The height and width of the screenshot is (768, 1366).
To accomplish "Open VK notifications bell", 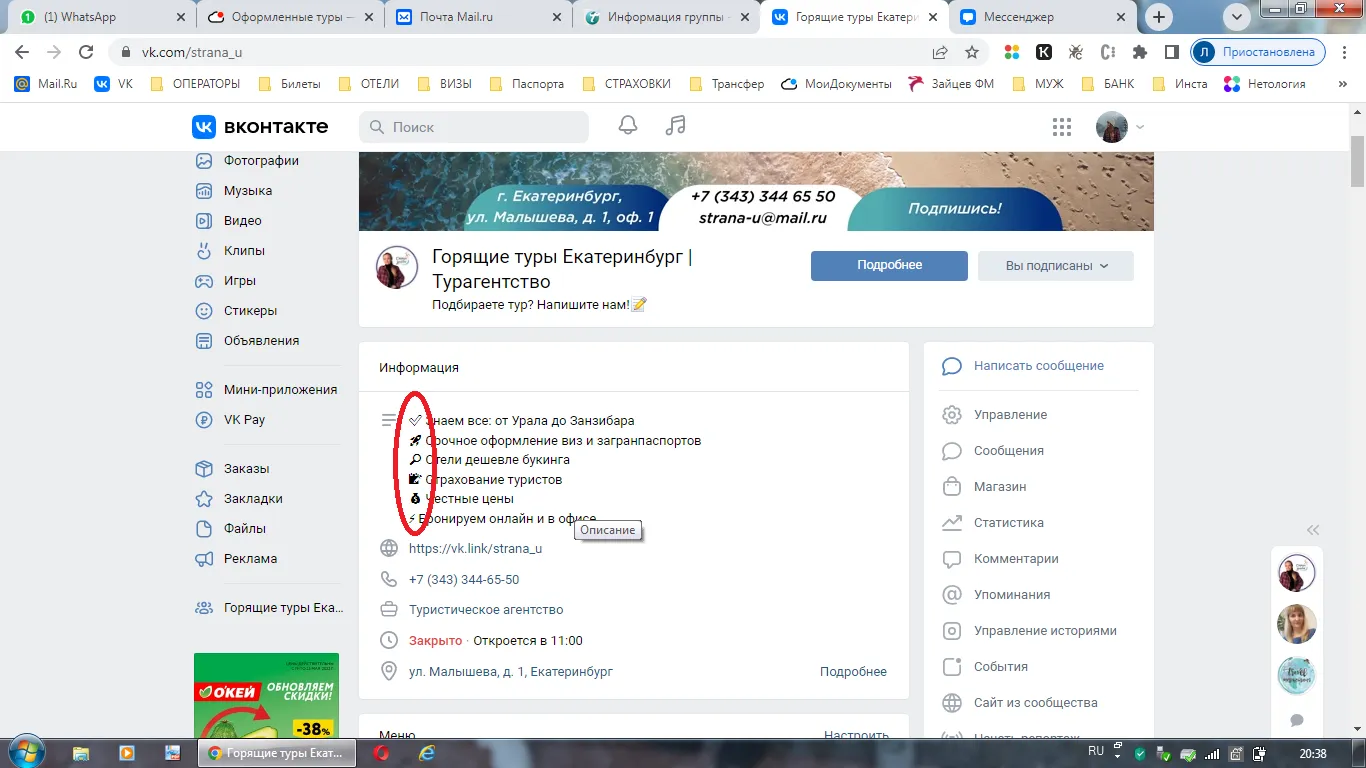I will pos(628,126).
